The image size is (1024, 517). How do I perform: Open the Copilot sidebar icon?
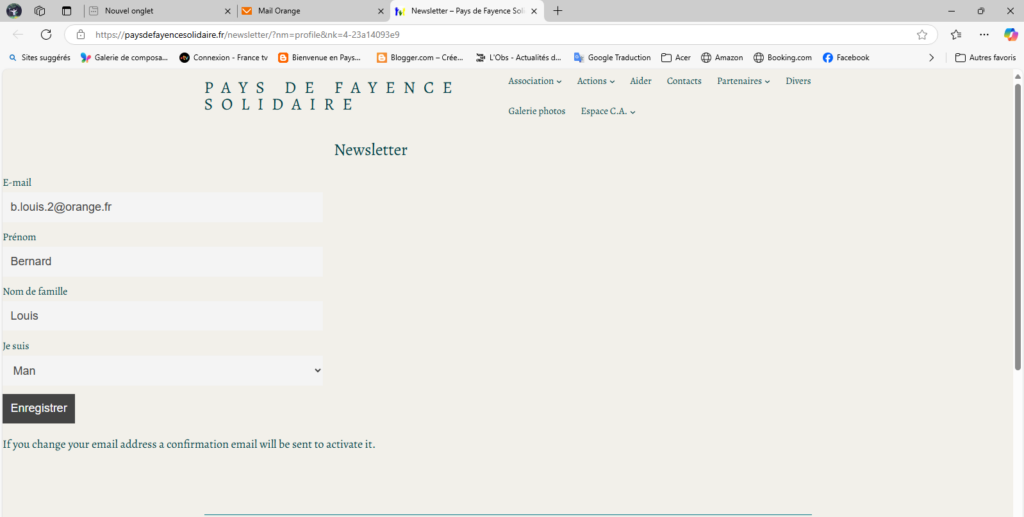[1010, 34]
